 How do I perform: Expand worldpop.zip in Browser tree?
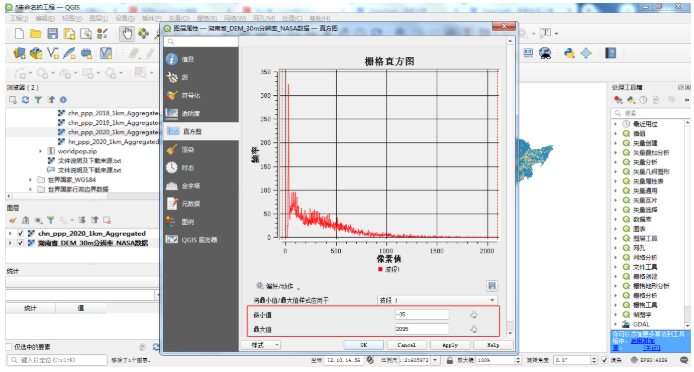pos(41,151)
